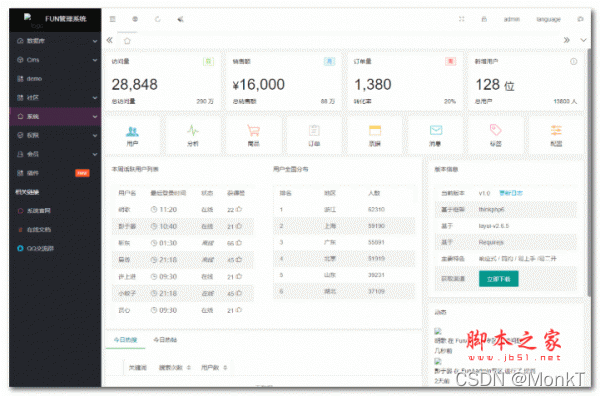Open the demo sidebar item

(x=55, y=78)
